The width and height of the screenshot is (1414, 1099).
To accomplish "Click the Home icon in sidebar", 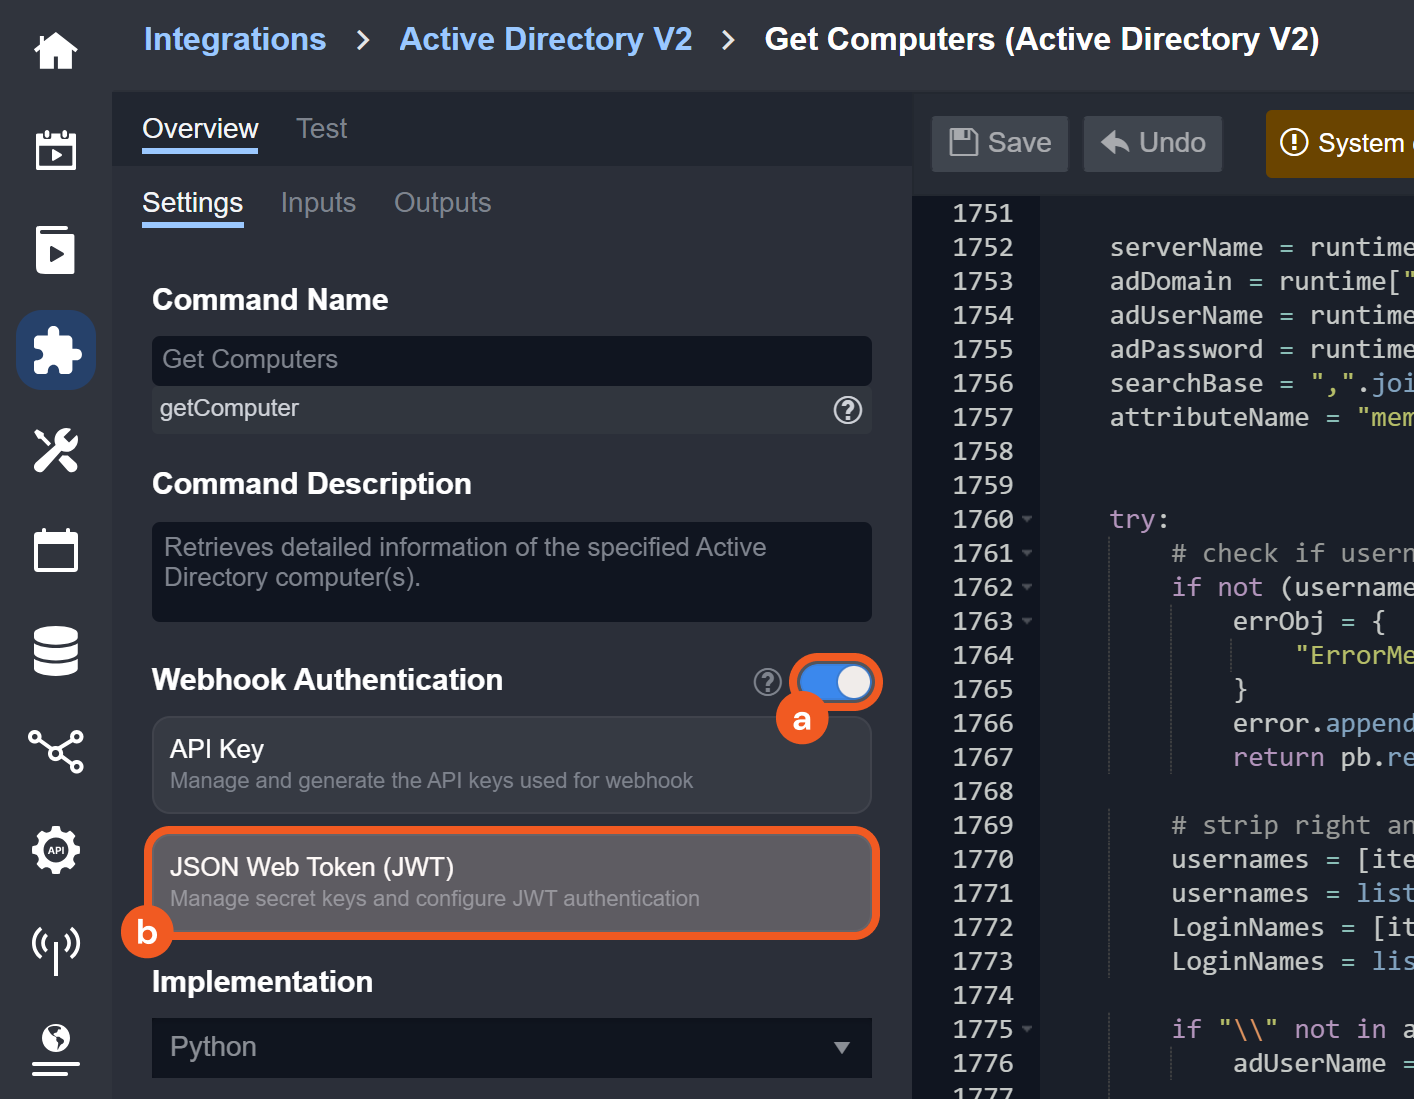I will (56, 51).
